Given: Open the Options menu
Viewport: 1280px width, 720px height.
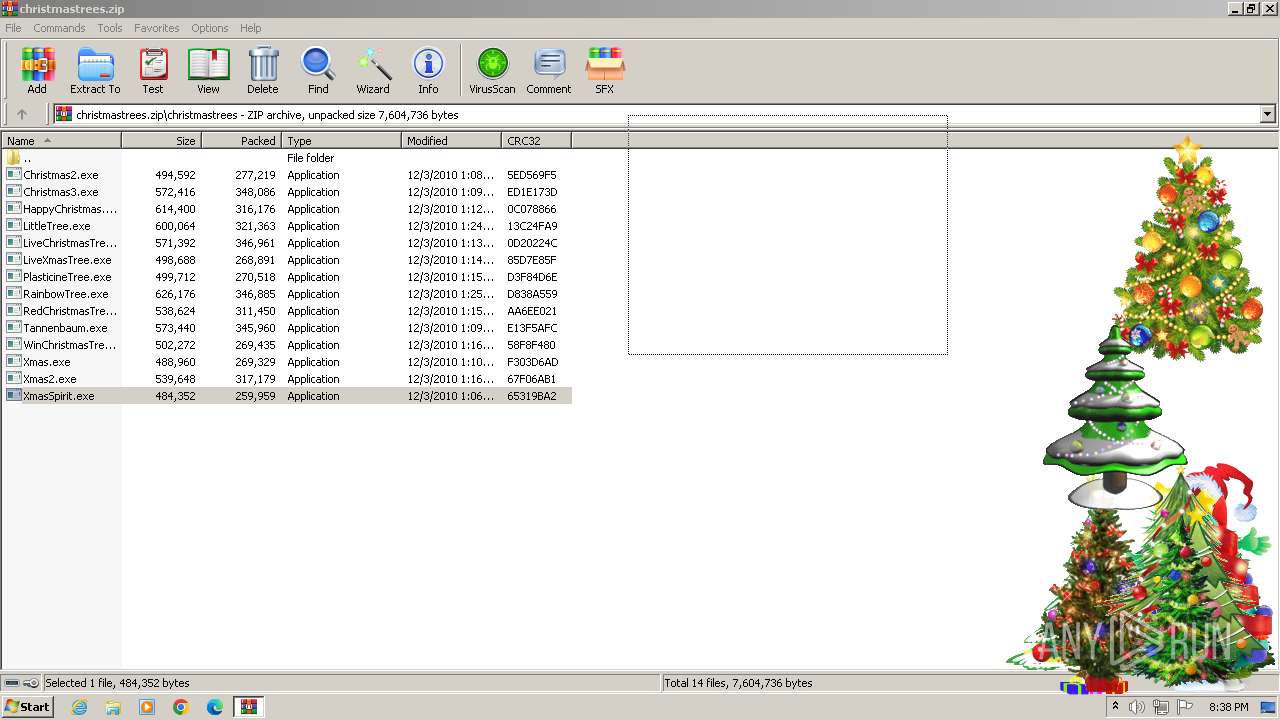Looking at the screenshot, I should click(x=210, y=28).
